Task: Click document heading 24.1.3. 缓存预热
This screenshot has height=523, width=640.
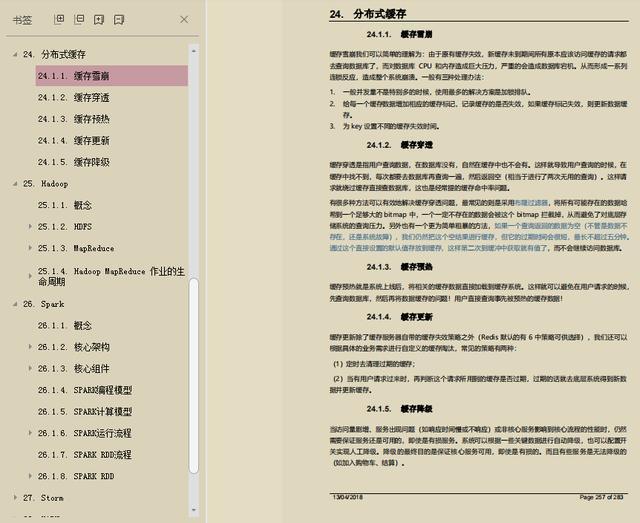Action: [x=399, y=267]
